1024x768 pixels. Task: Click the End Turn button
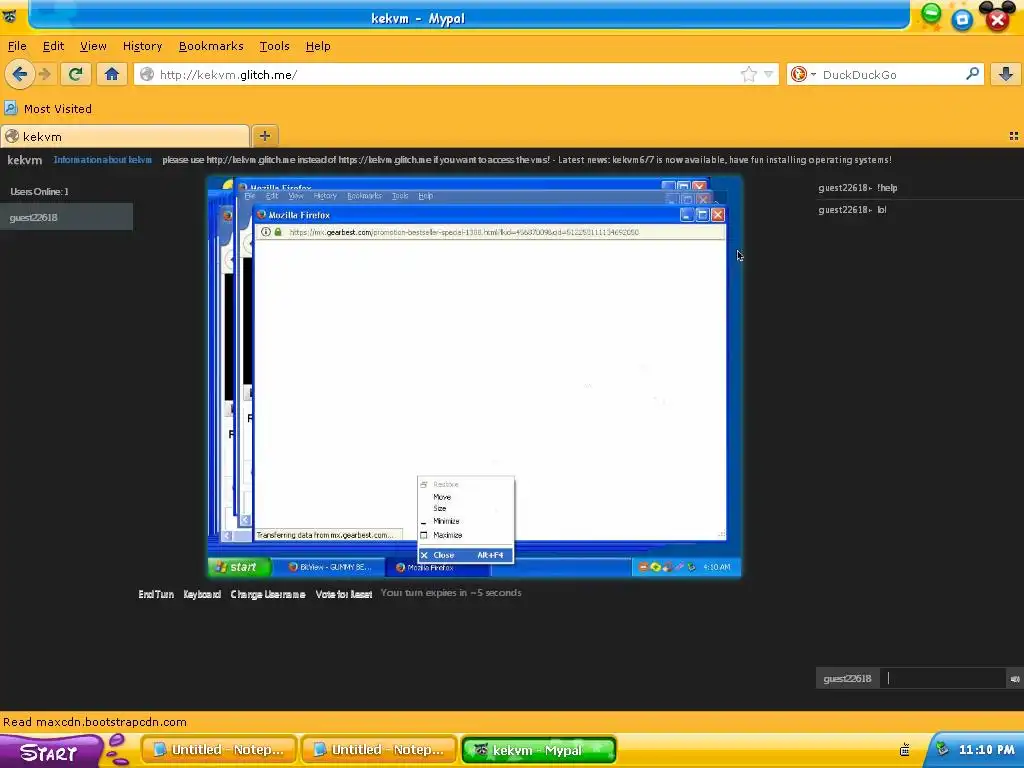tap(156, 594)
